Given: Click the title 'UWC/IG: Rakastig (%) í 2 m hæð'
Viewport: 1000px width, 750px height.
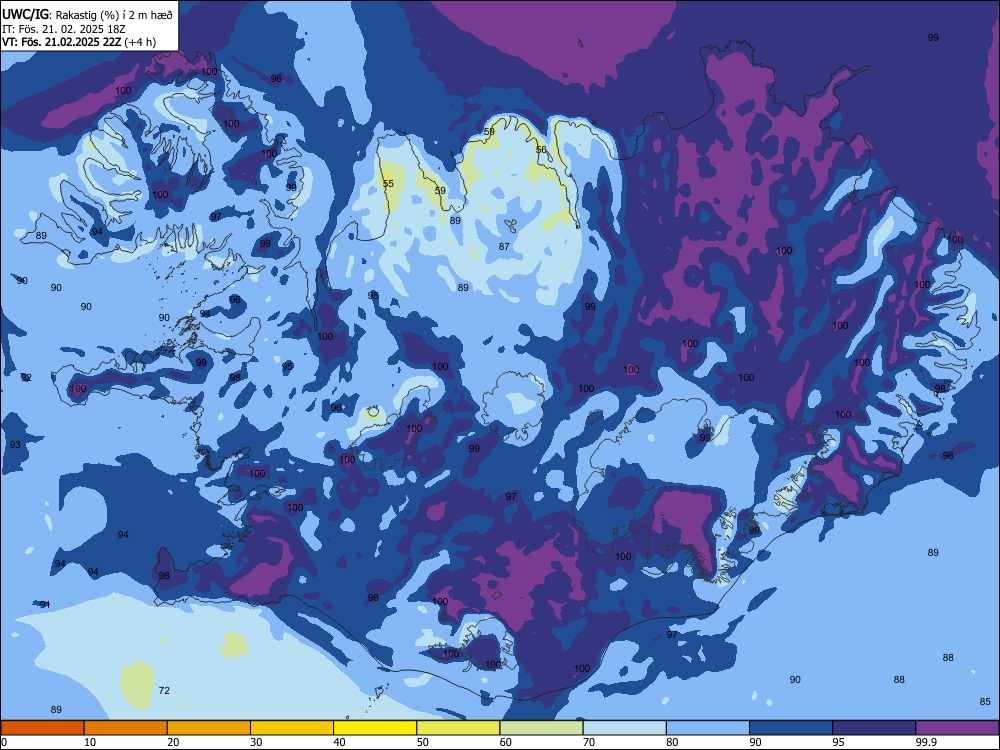Looking at the screenshot, I should pos(87,15).
